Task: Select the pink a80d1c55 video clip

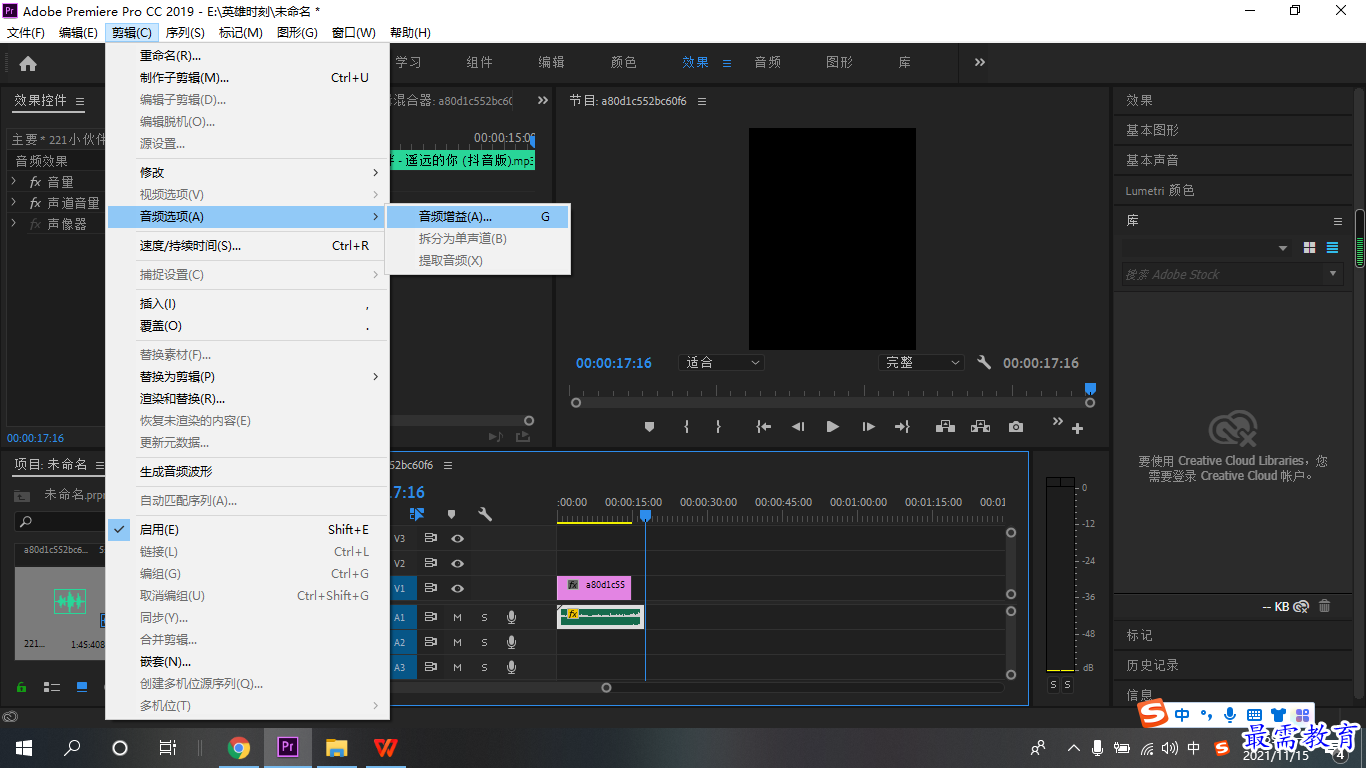Action: coord(594,587)
